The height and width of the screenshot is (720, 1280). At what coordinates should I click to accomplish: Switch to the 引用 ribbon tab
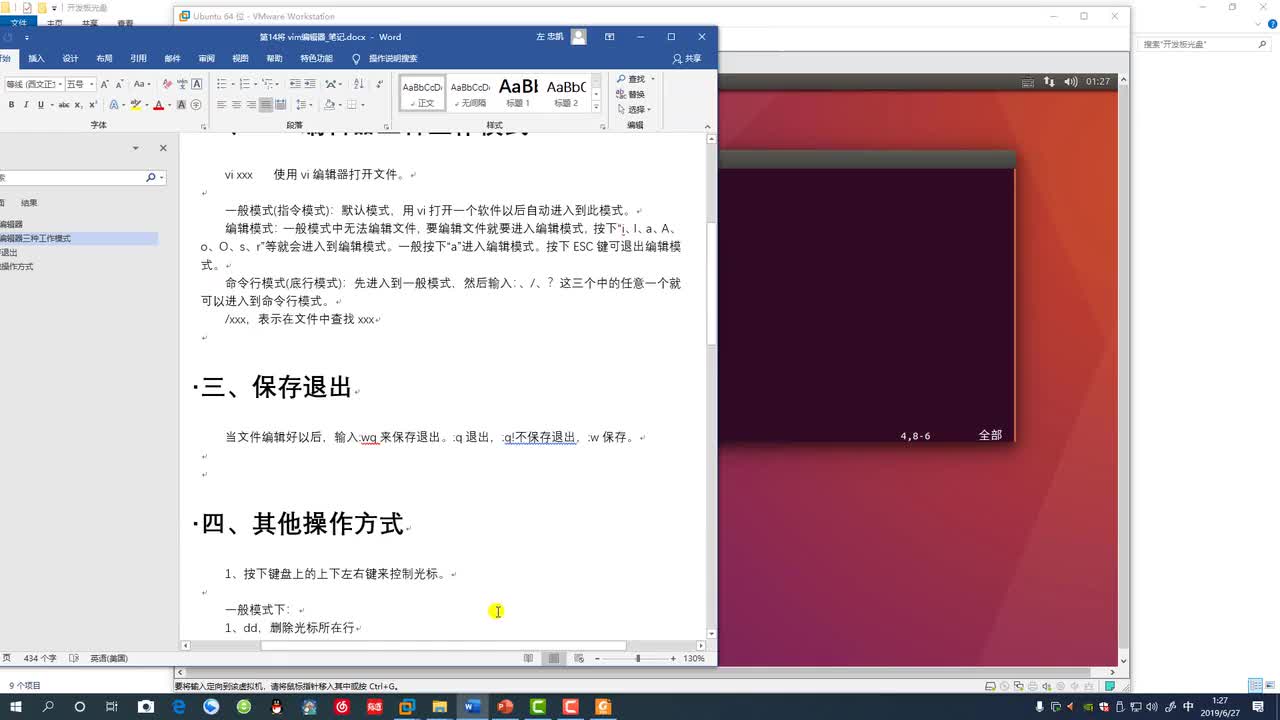point(138,59)
